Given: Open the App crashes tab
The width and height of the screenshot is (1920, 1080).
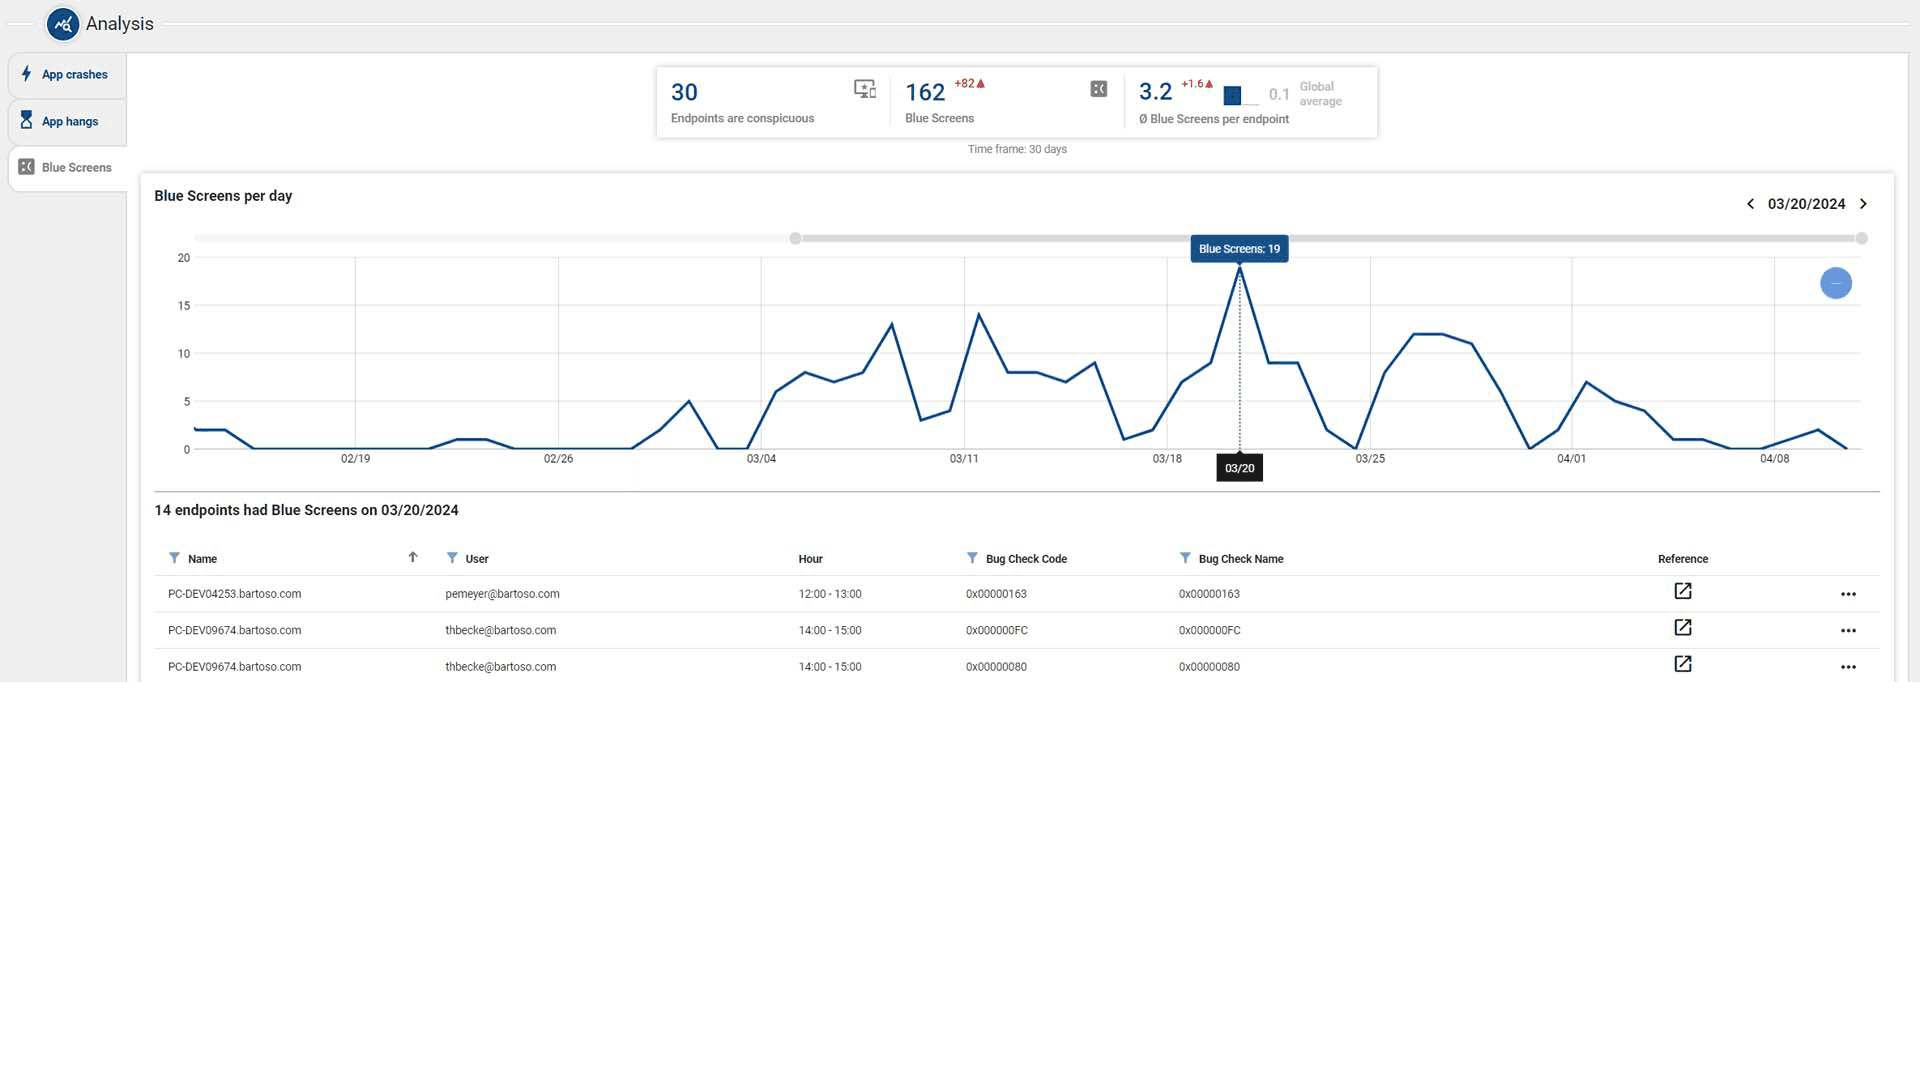Looking at the screenshot, I should click(x=67, y=75).
